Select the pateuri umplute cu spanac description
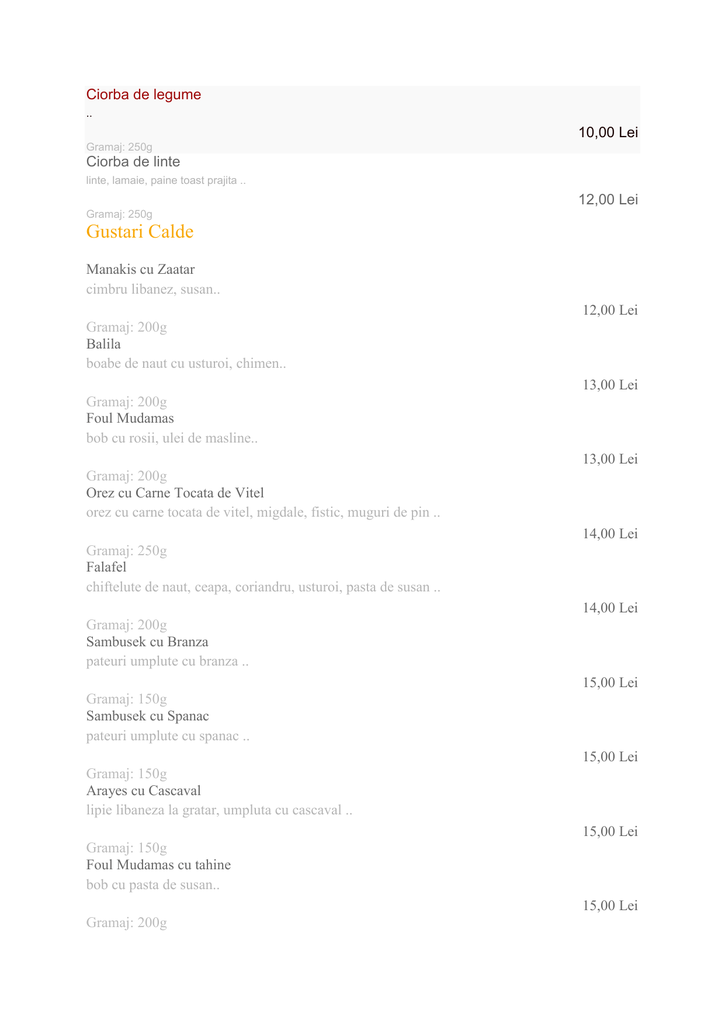 tap(167, 737)
